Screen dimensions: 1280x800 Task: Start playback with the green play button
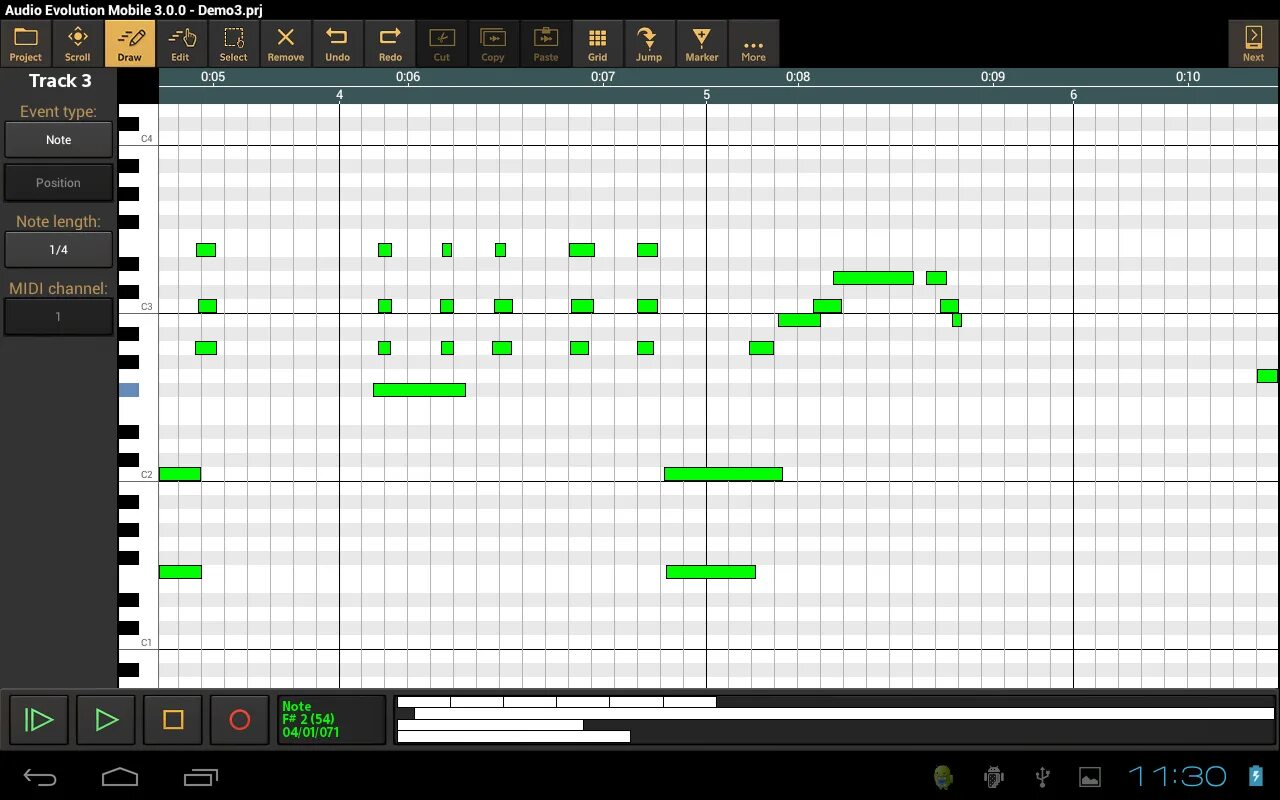point(105,719)
